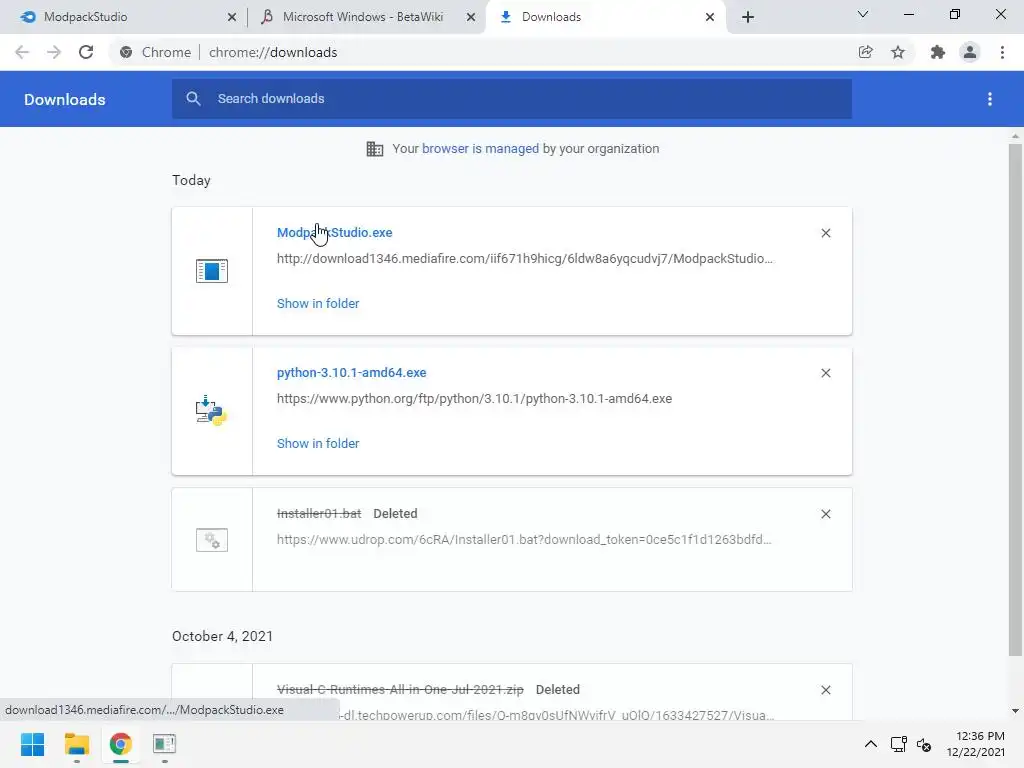
Task: Open the muted volume tray icon
Action: [x=924, y=744]
